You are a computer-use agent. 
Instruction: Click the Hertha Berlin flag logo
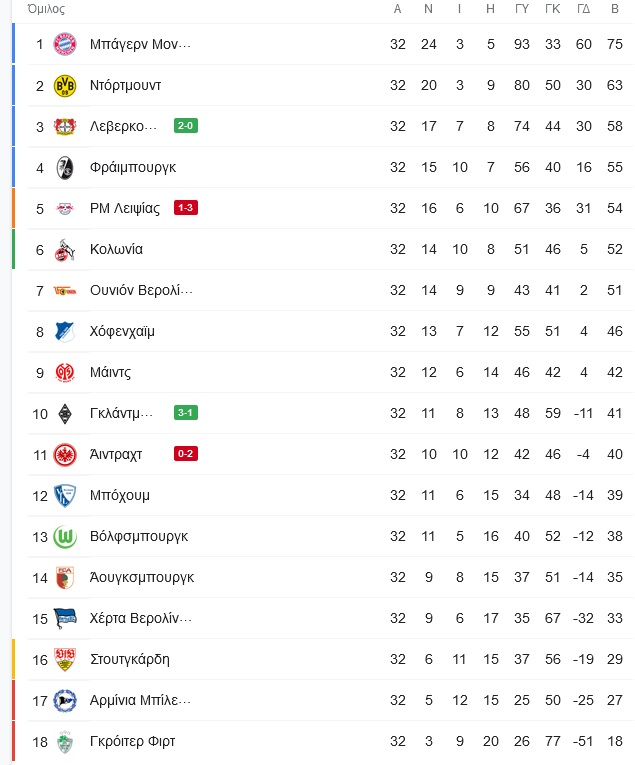tap(64, 618)
